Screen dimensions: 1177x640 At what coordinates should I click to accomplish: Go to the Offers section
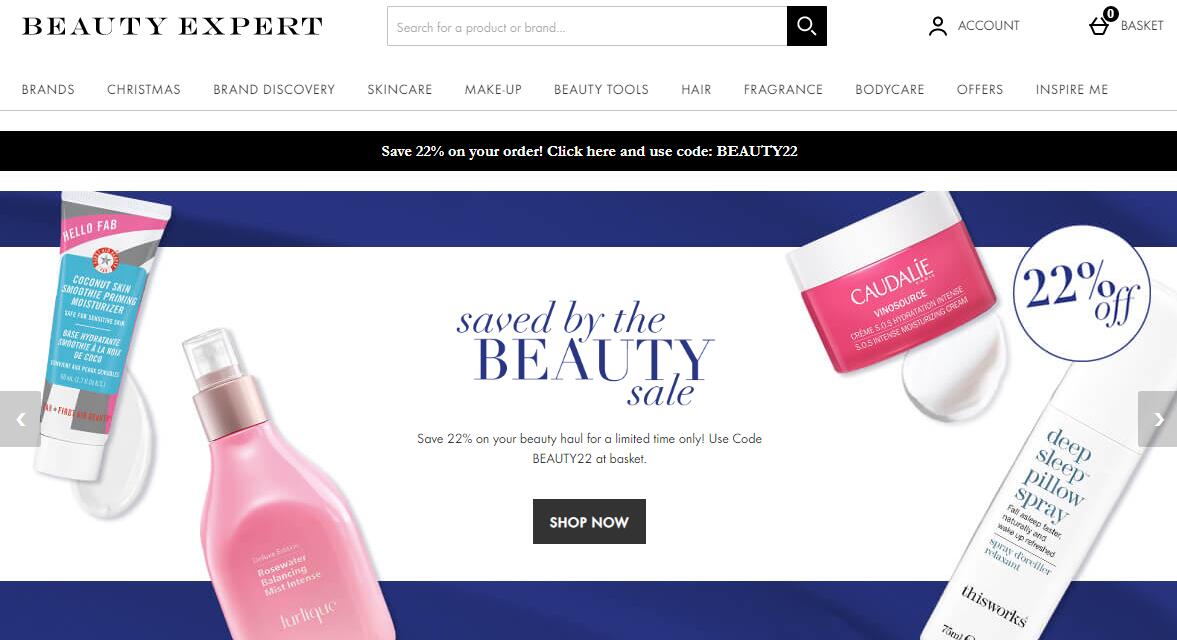click(980, 89)
